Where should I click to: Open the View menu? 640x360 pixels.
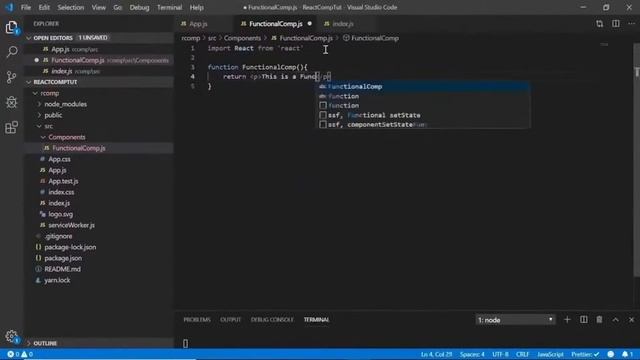(98, 7)
